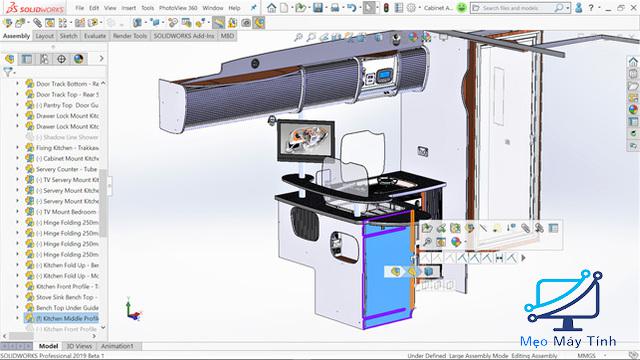Click the Edit Appearance sphere icon in viewport toolbar
Screen dimensions: 640x360
coord(413,38)
